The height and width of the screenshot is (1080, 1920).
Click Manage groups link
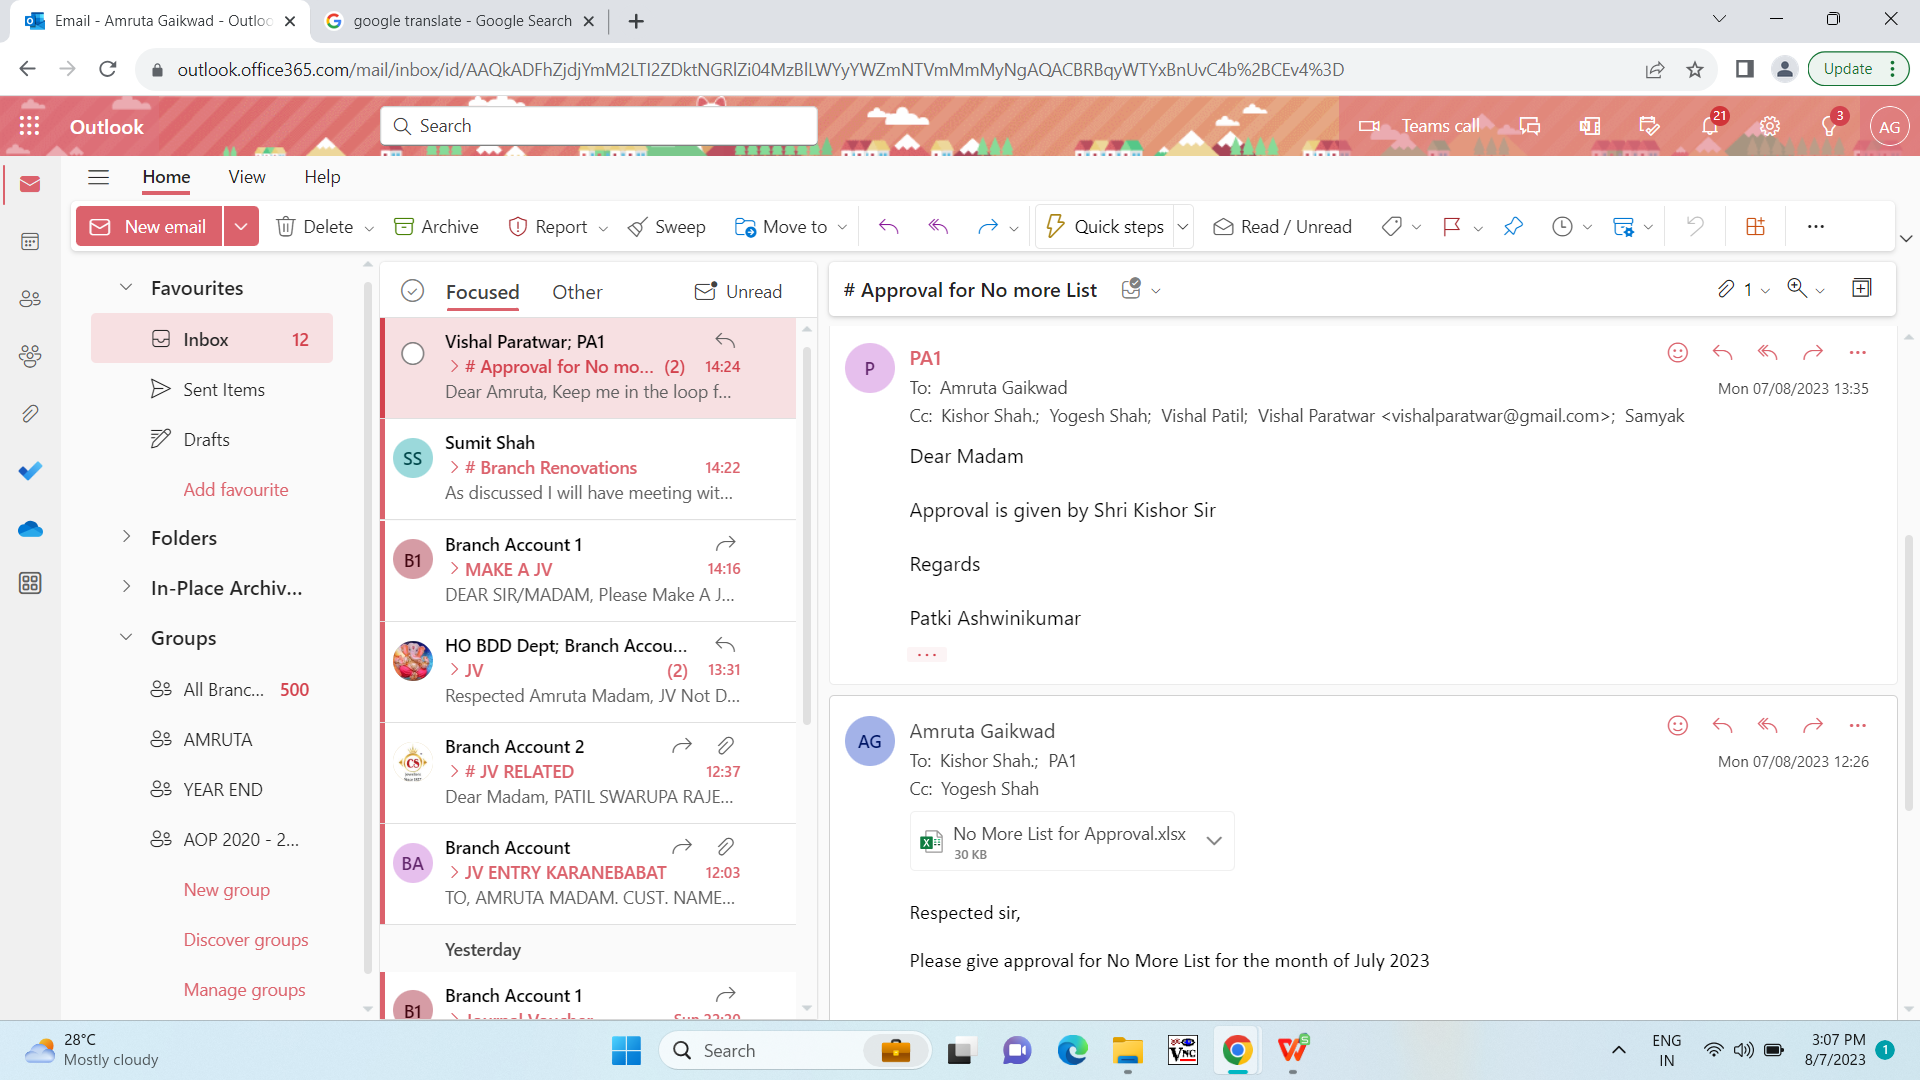[x=244, y=989]
